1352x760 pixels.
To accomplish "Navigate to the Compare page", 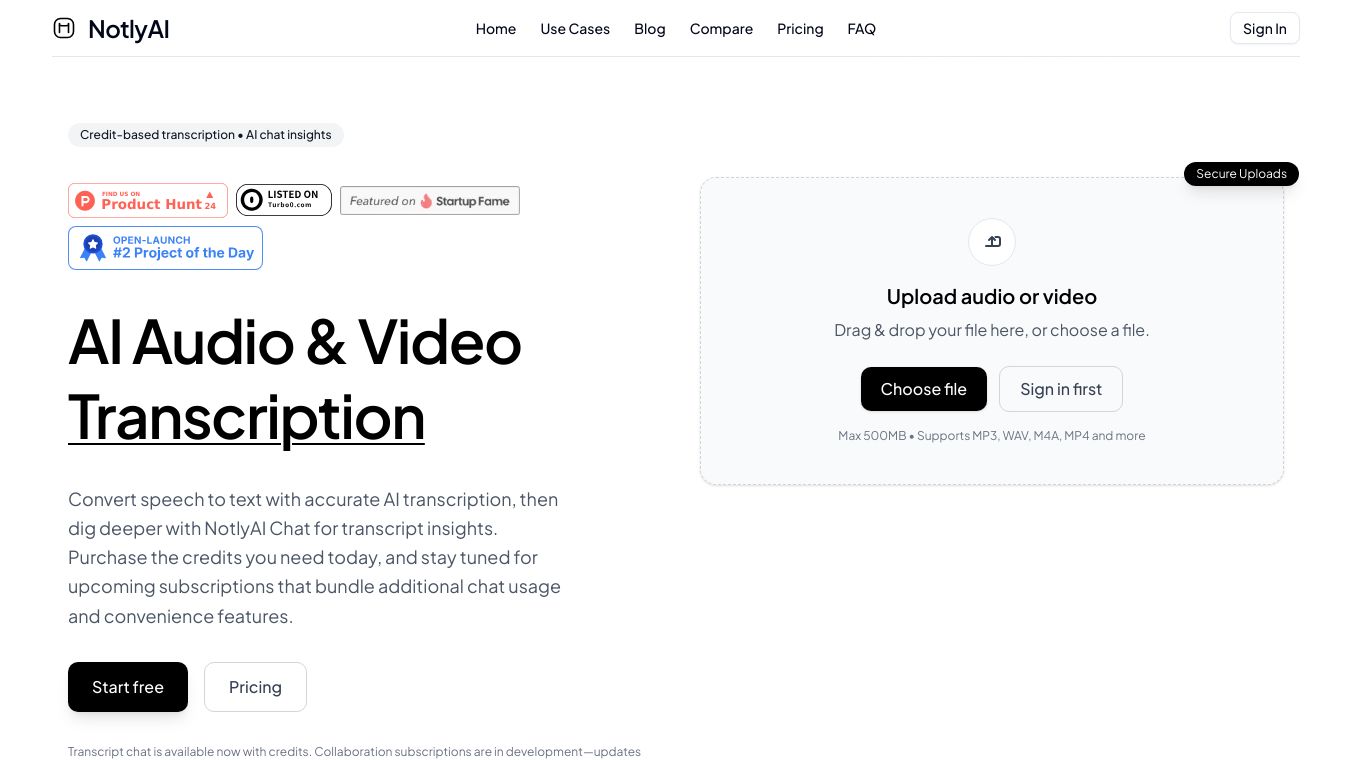I will (x=721, y=29).
